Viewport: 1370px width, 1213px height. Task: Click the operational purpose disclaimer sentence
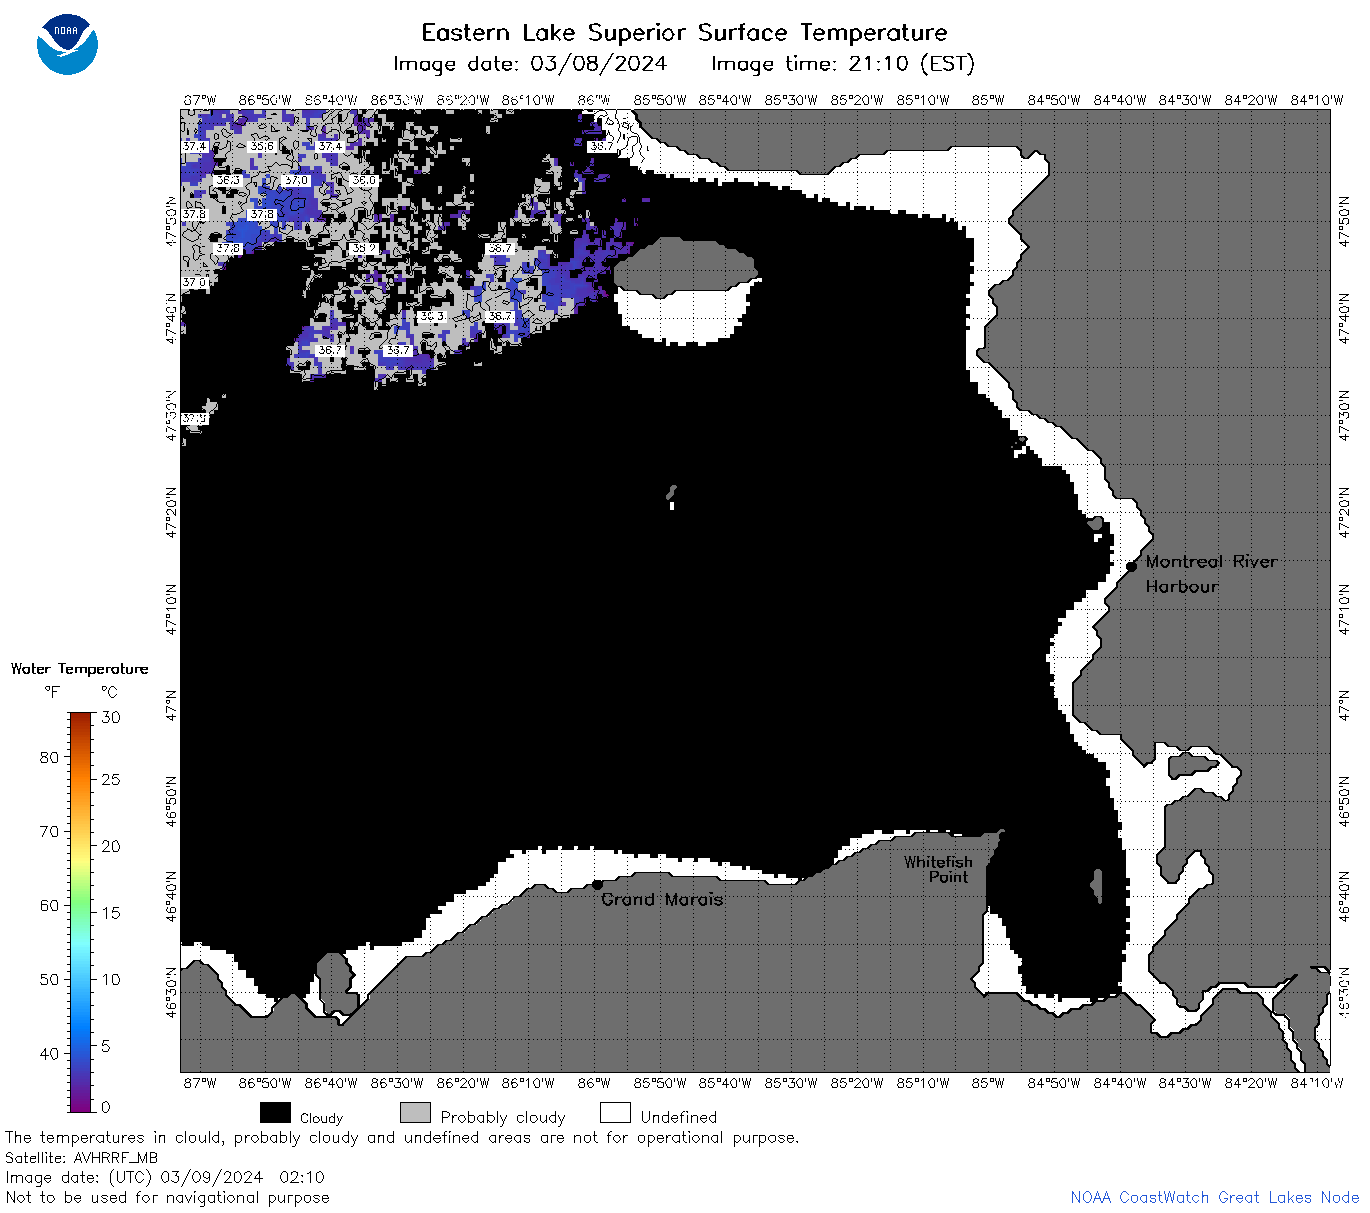[402, 1138]
